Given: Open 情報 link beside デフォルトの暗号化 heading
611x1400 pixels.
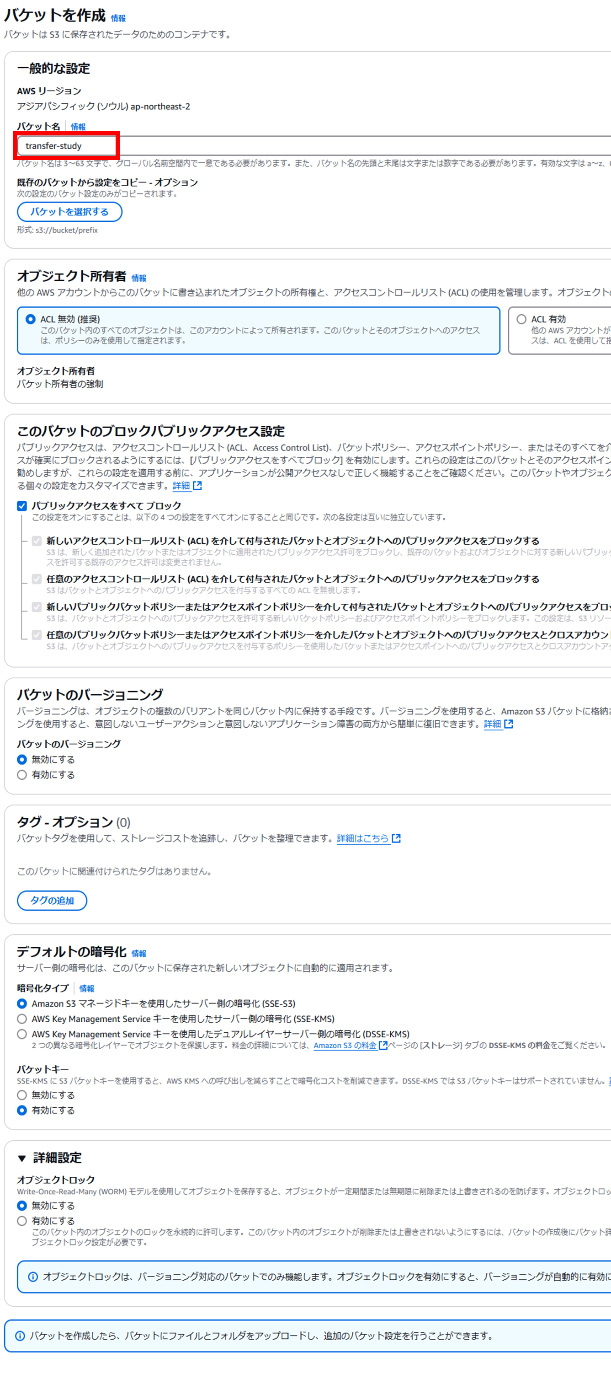Looking at the screenshot, I should click(x=138, y=954).
